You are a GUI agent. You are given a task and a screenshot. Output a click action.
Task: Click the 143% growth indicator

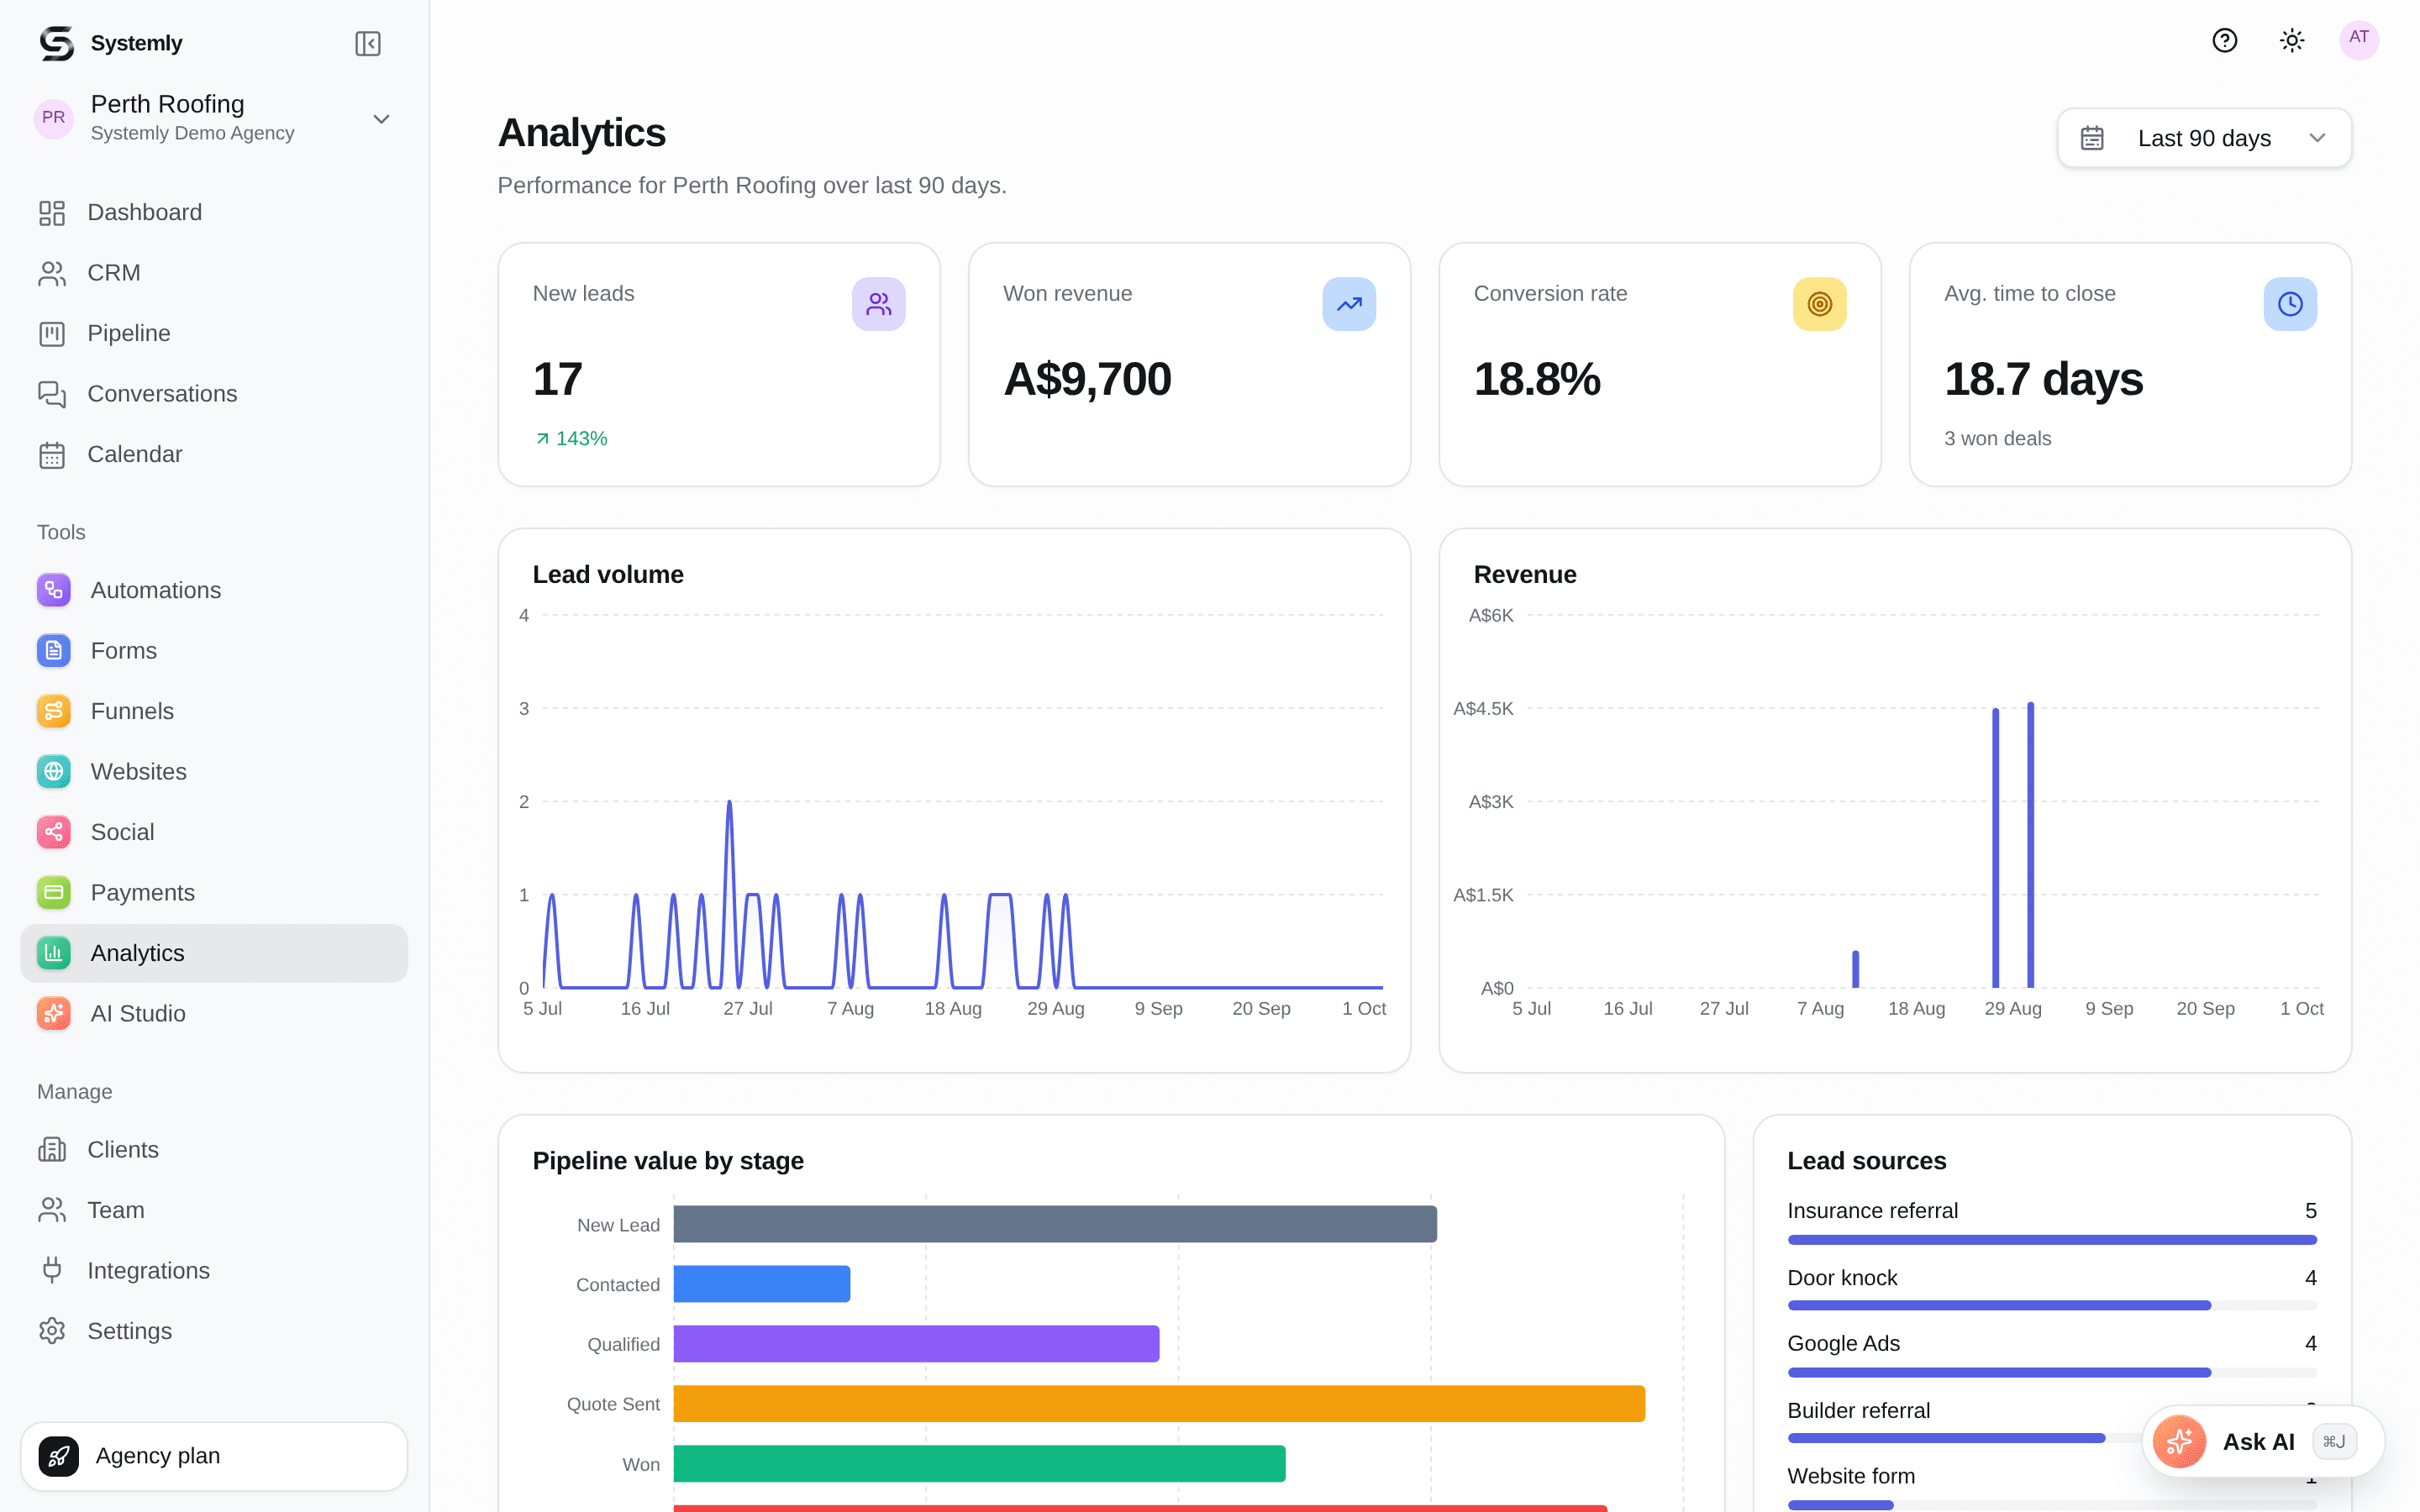click(571, 438)
